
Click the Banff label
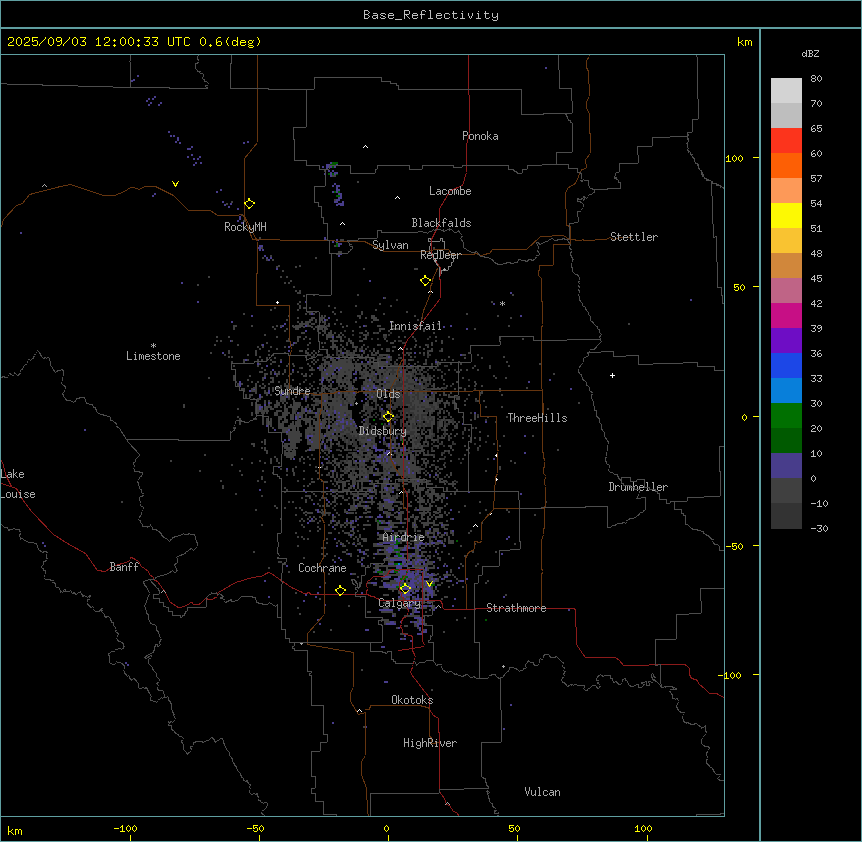pyautogui.click(x=124, y=567)
